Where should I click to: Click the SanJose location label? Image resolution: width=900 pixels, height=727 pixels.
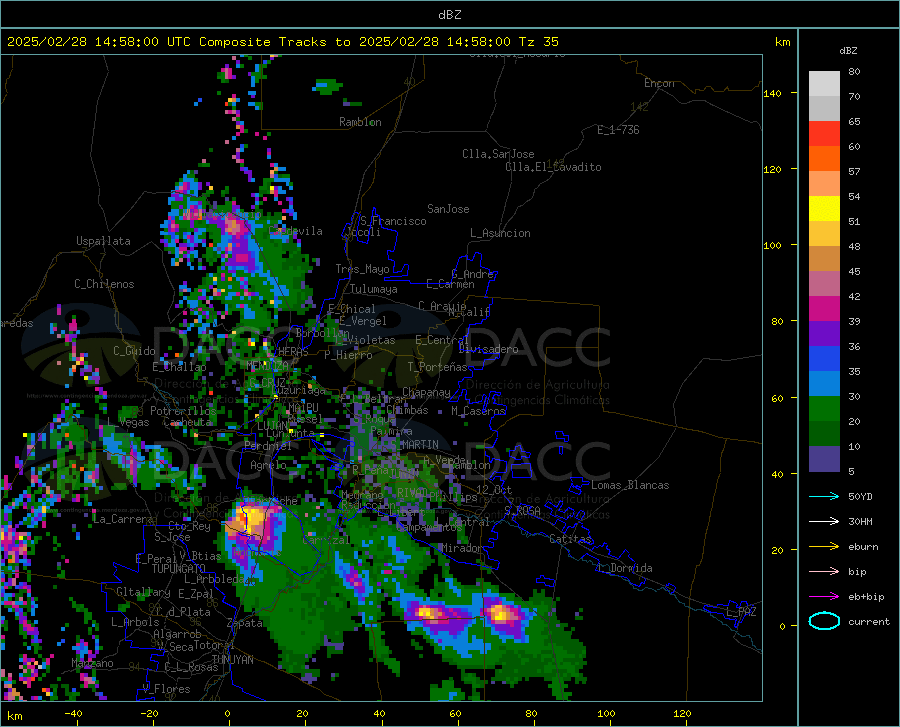448,209
